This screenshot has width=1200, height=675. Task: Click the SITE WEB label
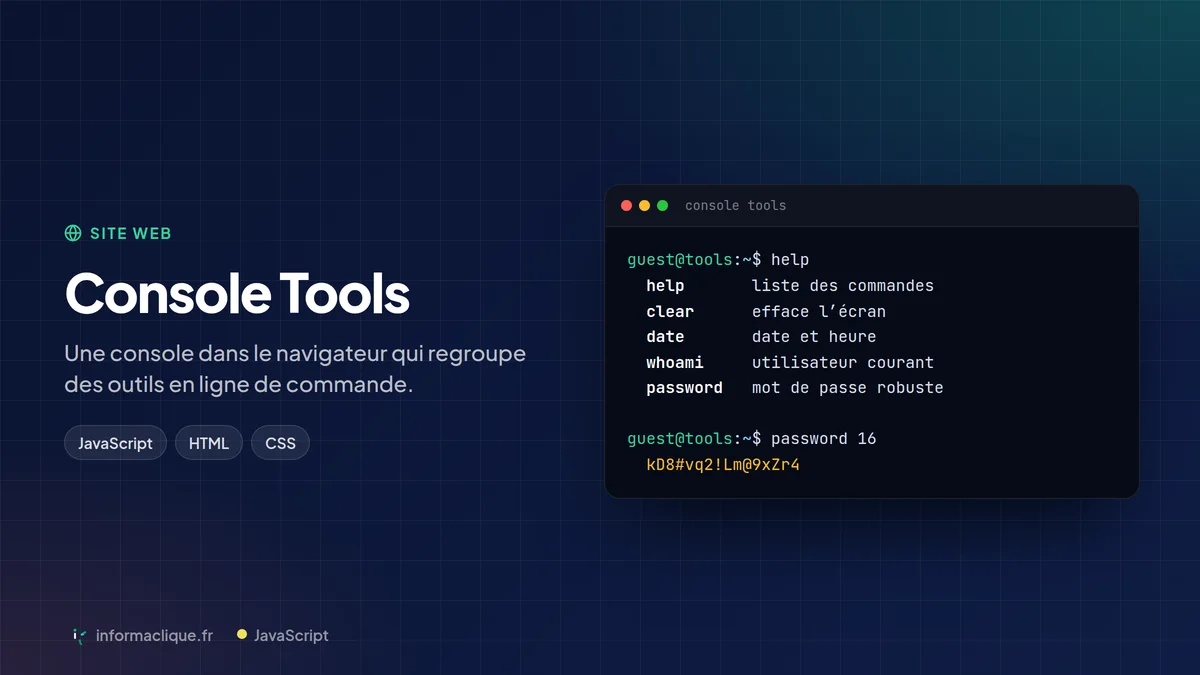coord(131,233)
